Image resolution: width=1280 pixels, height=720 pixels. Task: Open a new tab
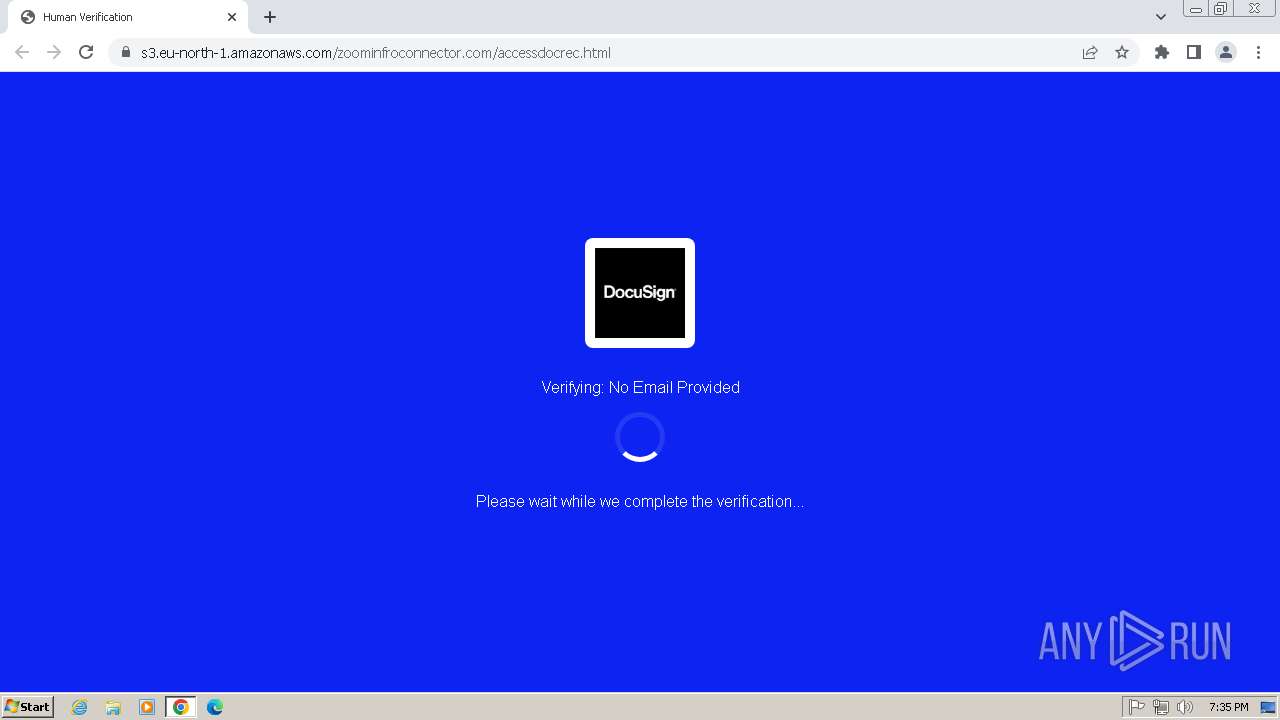(x=270, y=17)
